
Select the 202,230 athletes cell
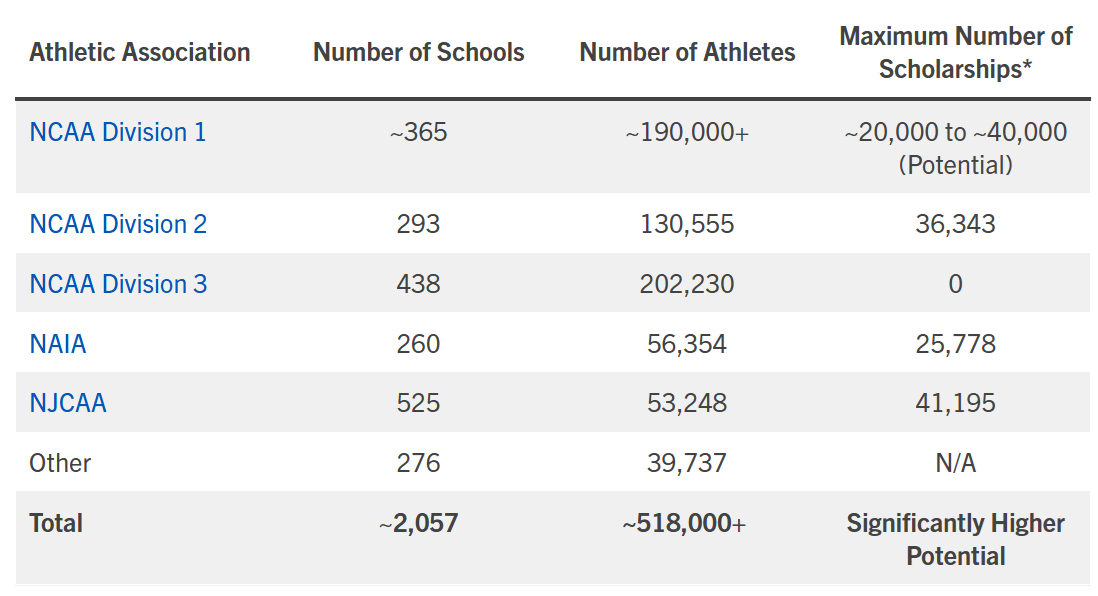[x=687, y=284]
